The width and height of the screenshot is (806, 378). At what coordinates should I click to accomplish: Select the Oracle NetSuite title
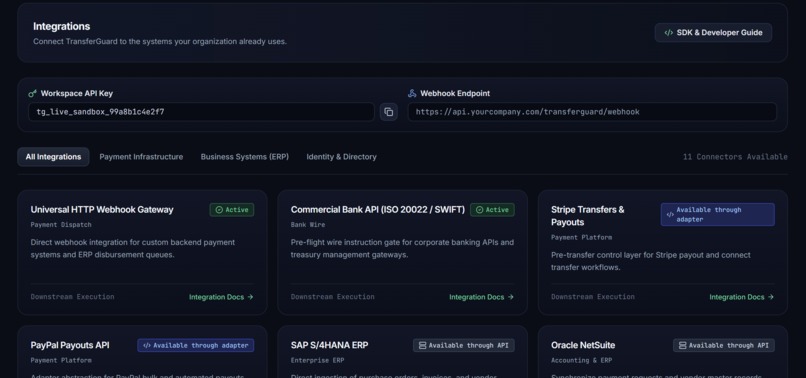tap(583, 345)
